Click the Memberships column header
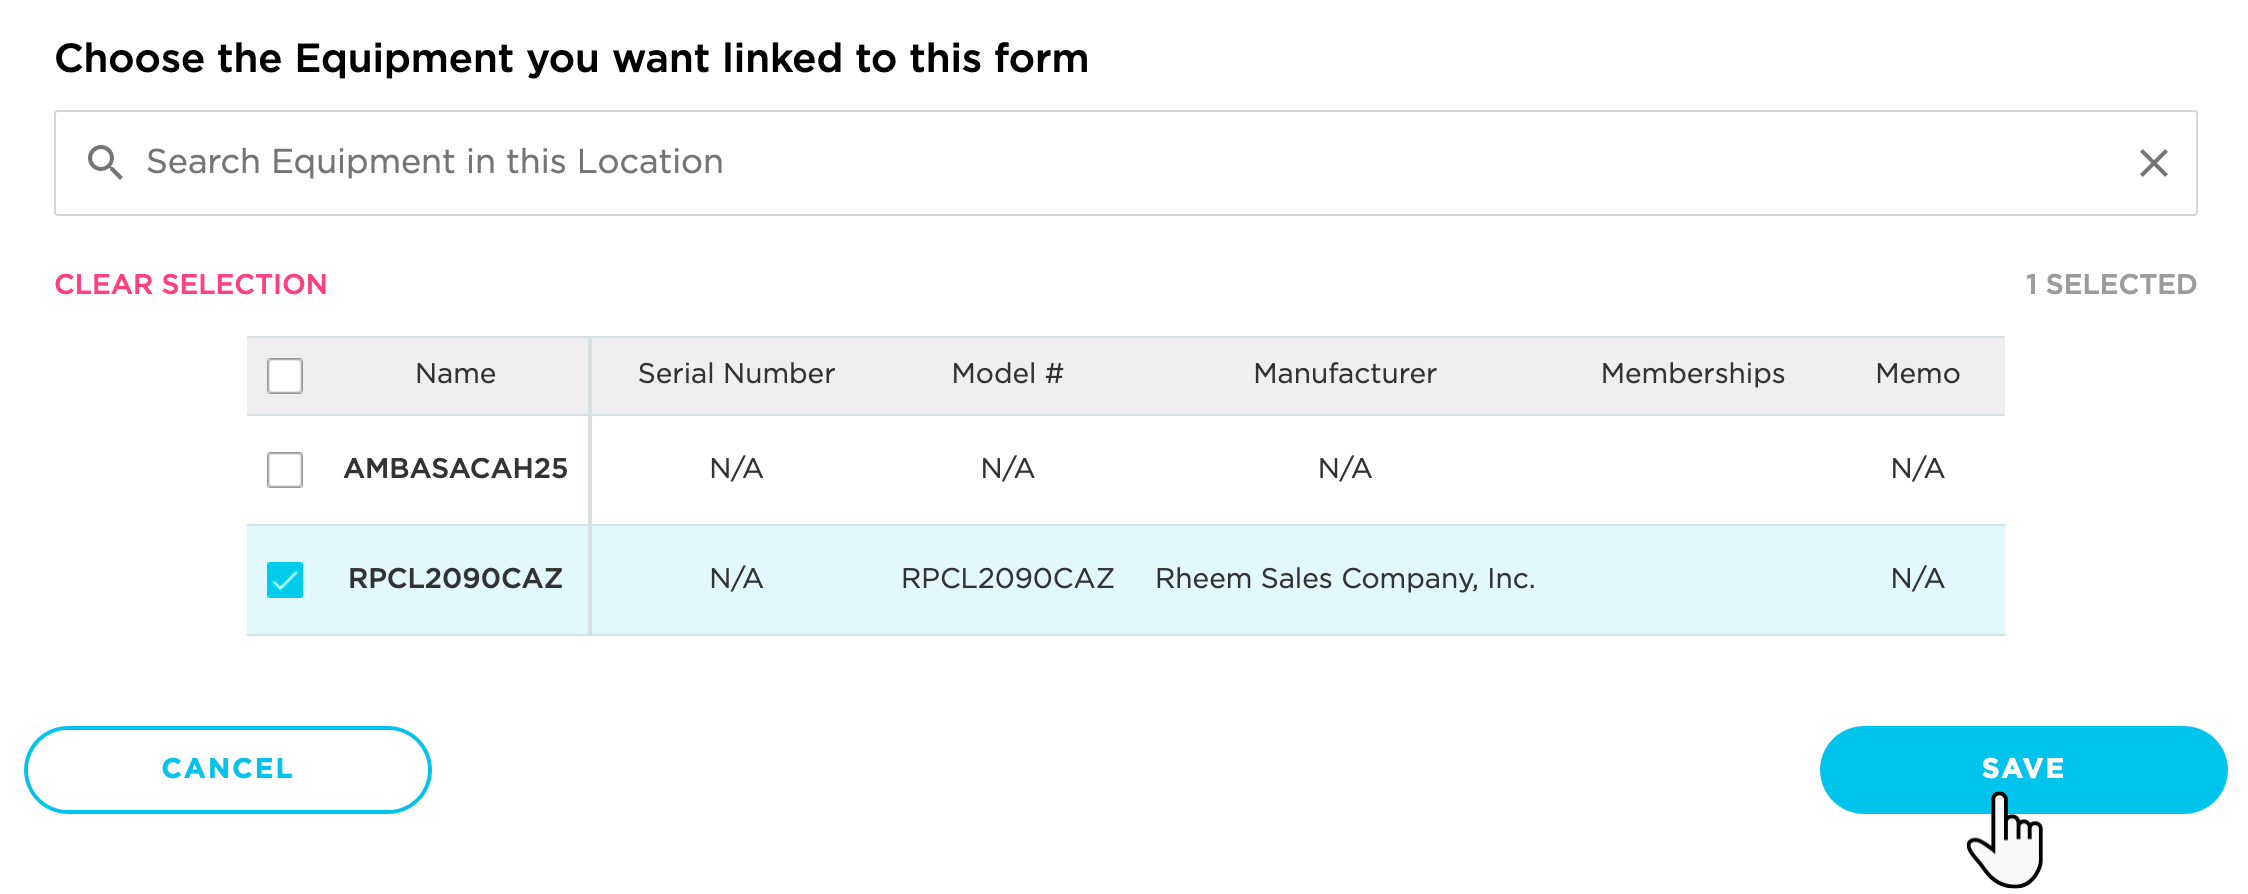2248x894 pixels. pos(1692,374)
